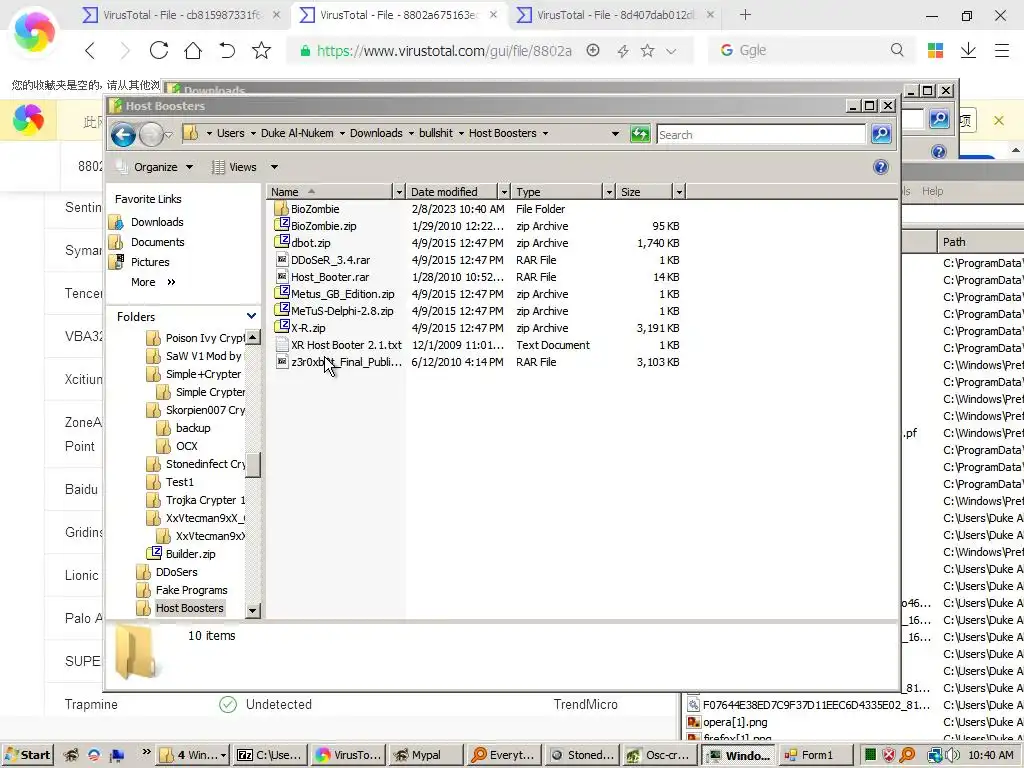The image size is (1024, 768).
Task: Switch to Everything search taskbar button
Action: click(x=503, y=755)
